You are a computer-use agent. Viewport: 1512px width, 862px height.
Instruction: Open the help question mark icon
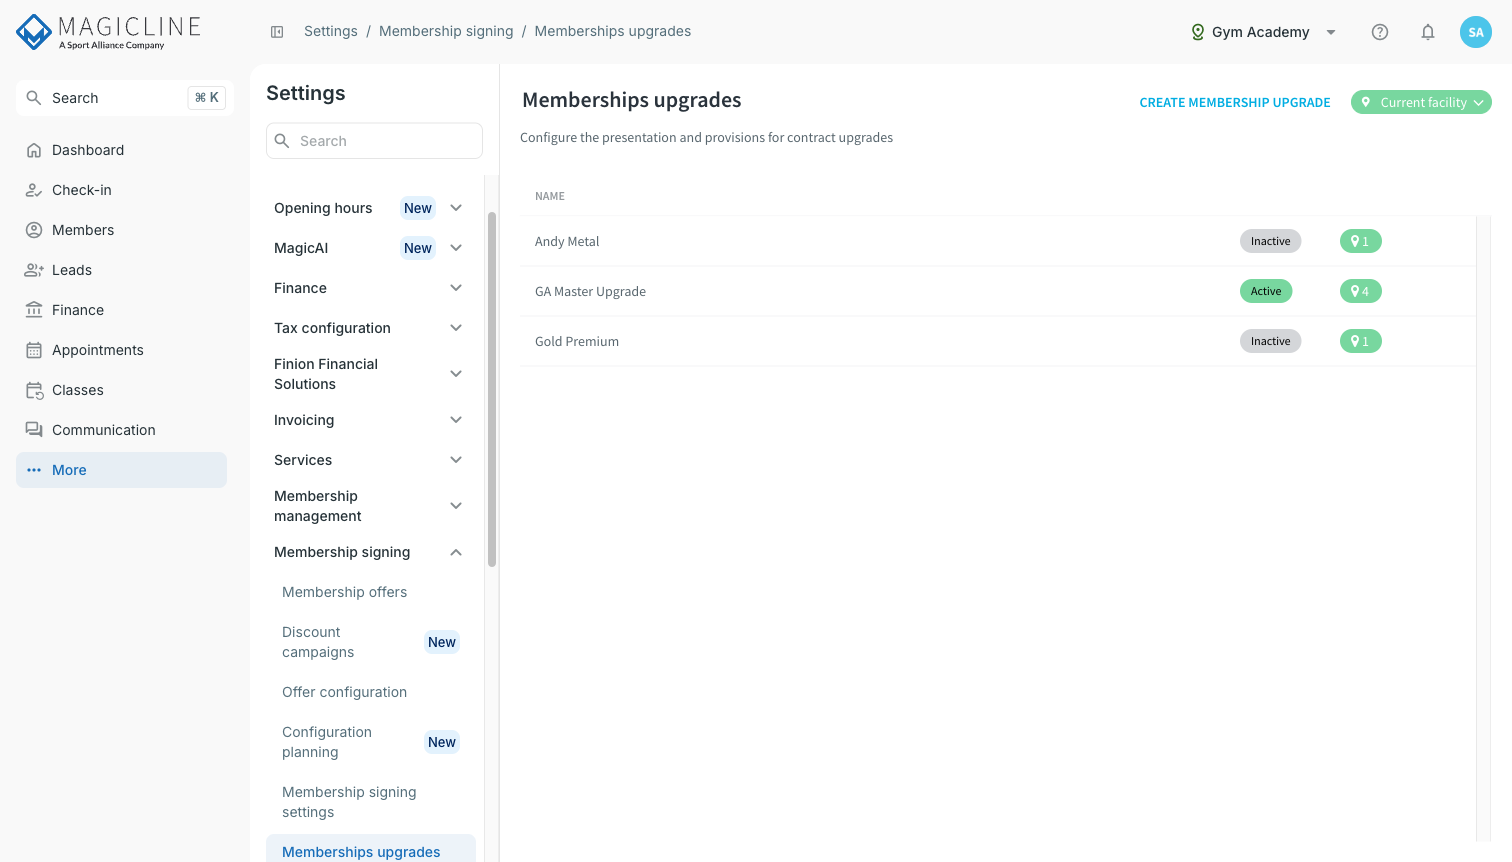[x=1380, y=32]
